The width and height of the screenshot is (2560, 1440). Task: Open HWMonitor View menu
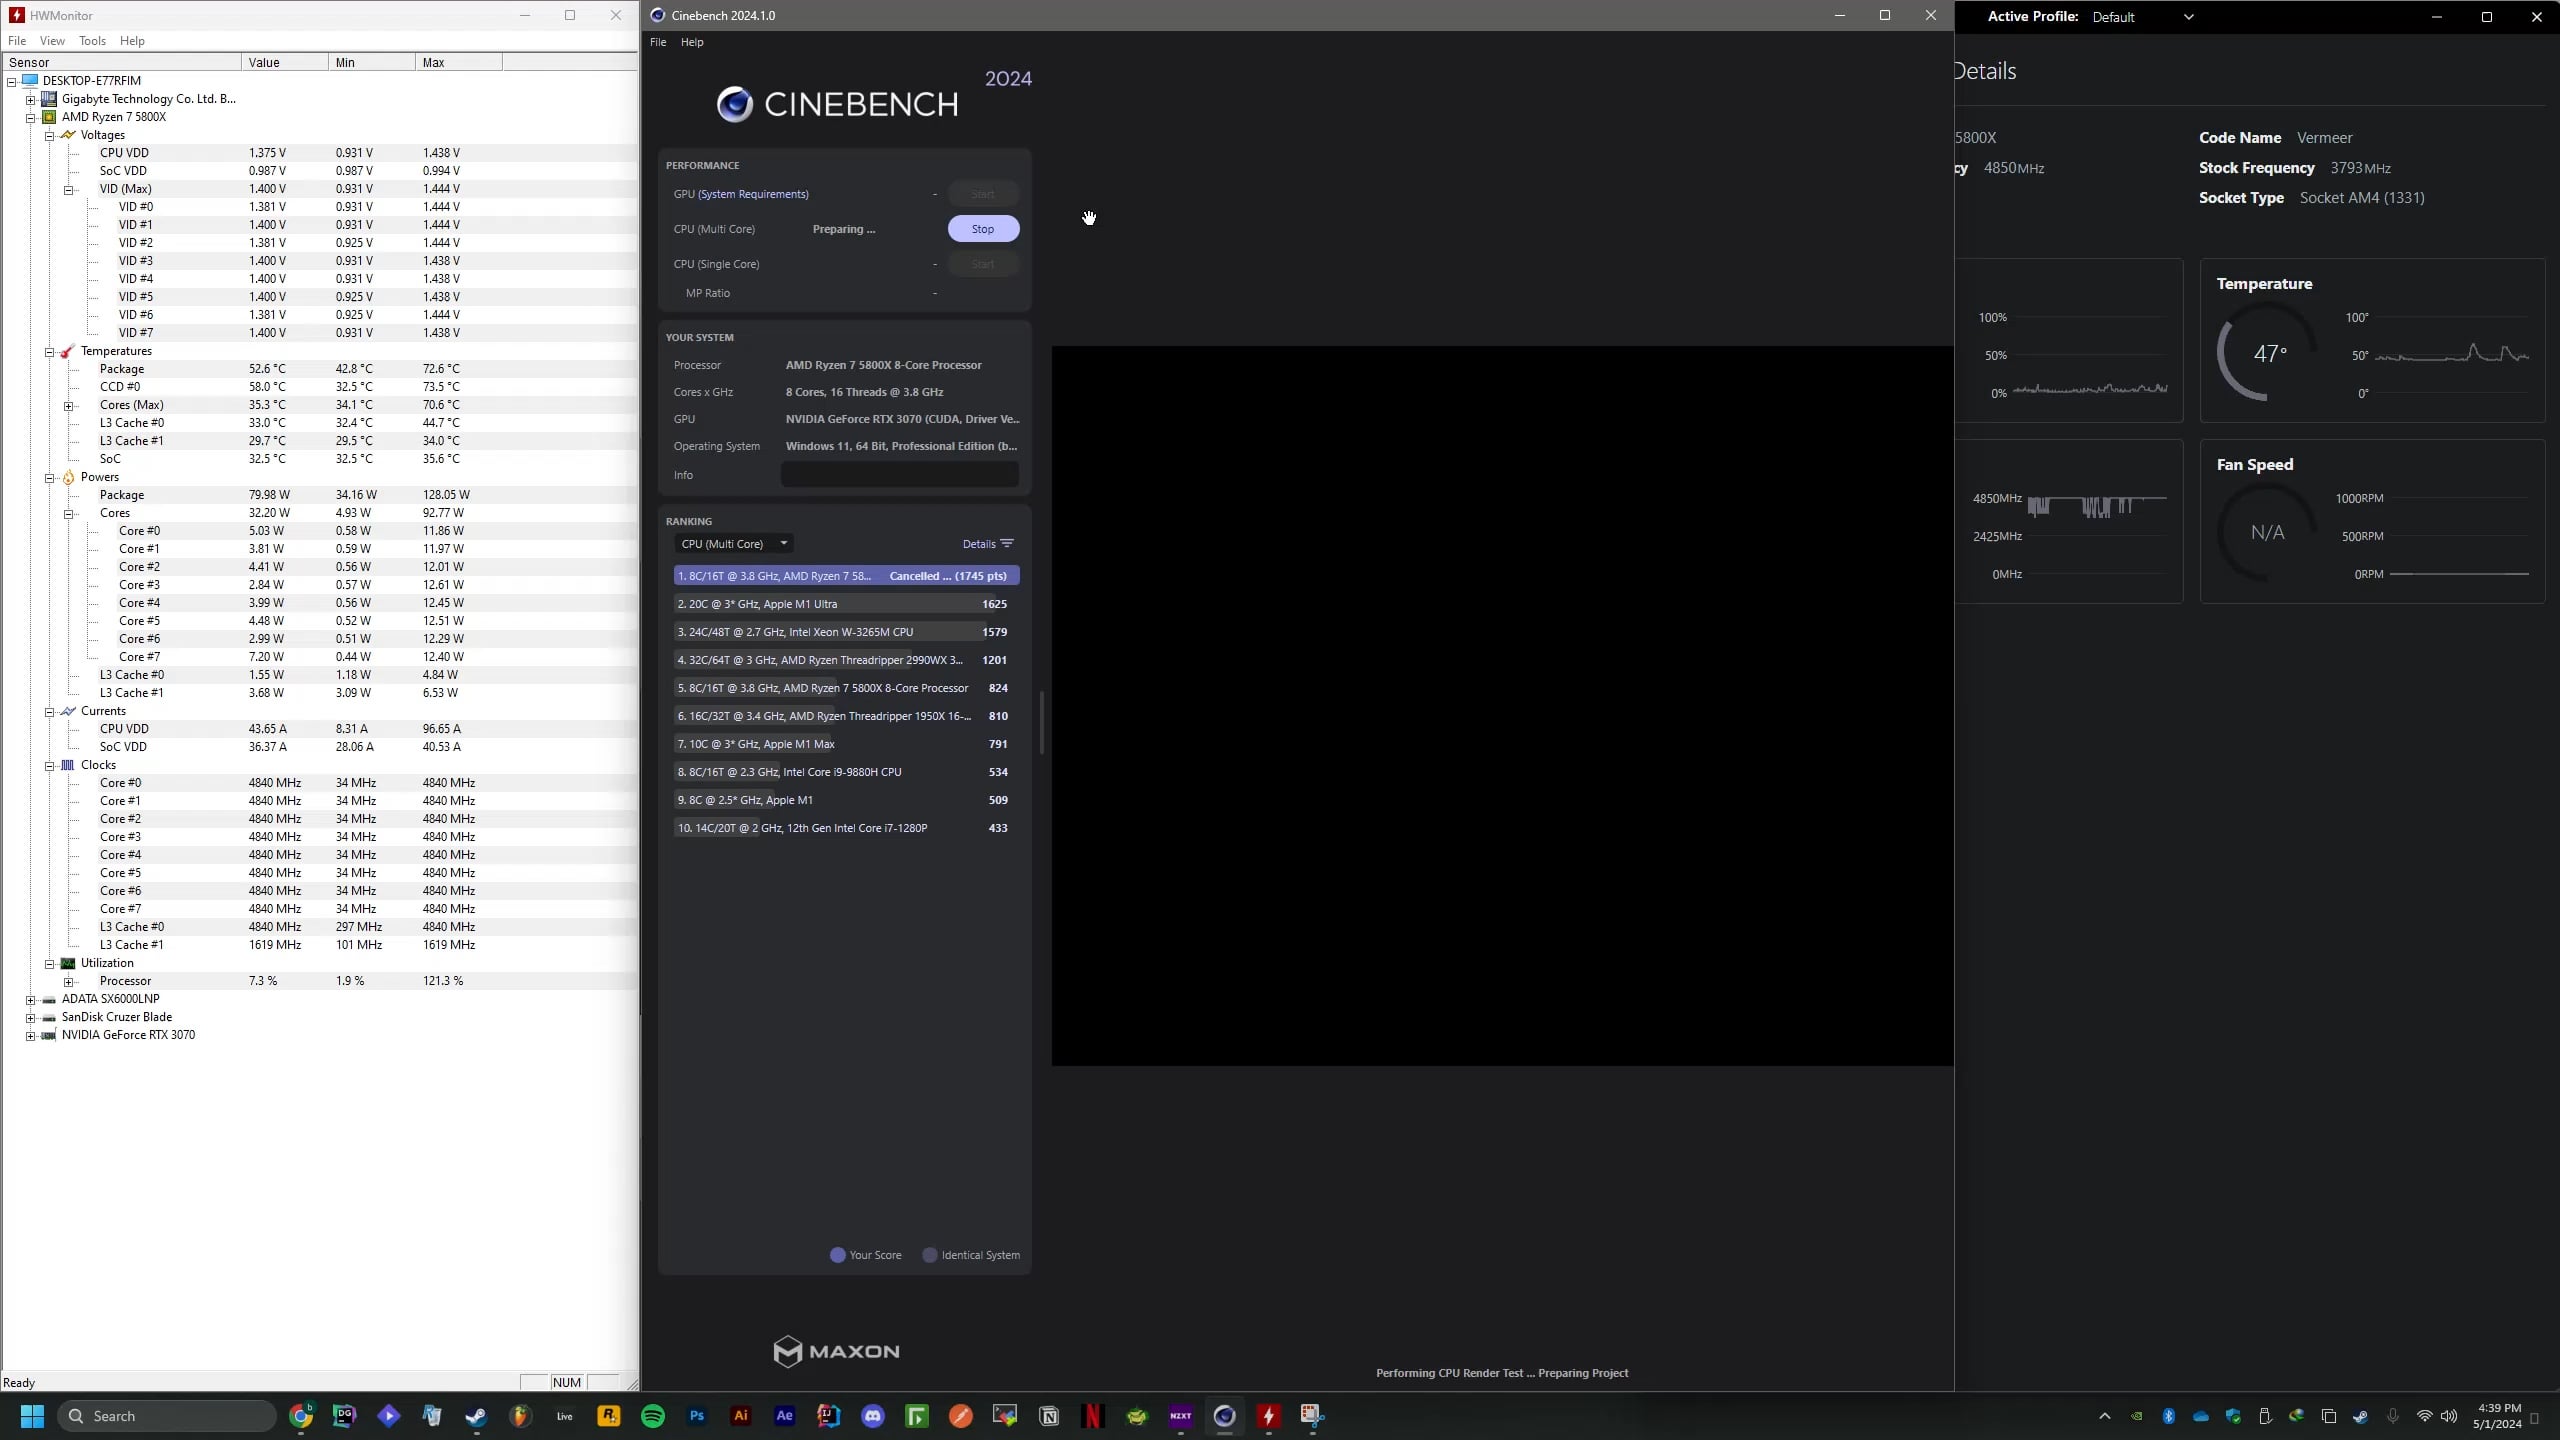[x=52, y=41]
